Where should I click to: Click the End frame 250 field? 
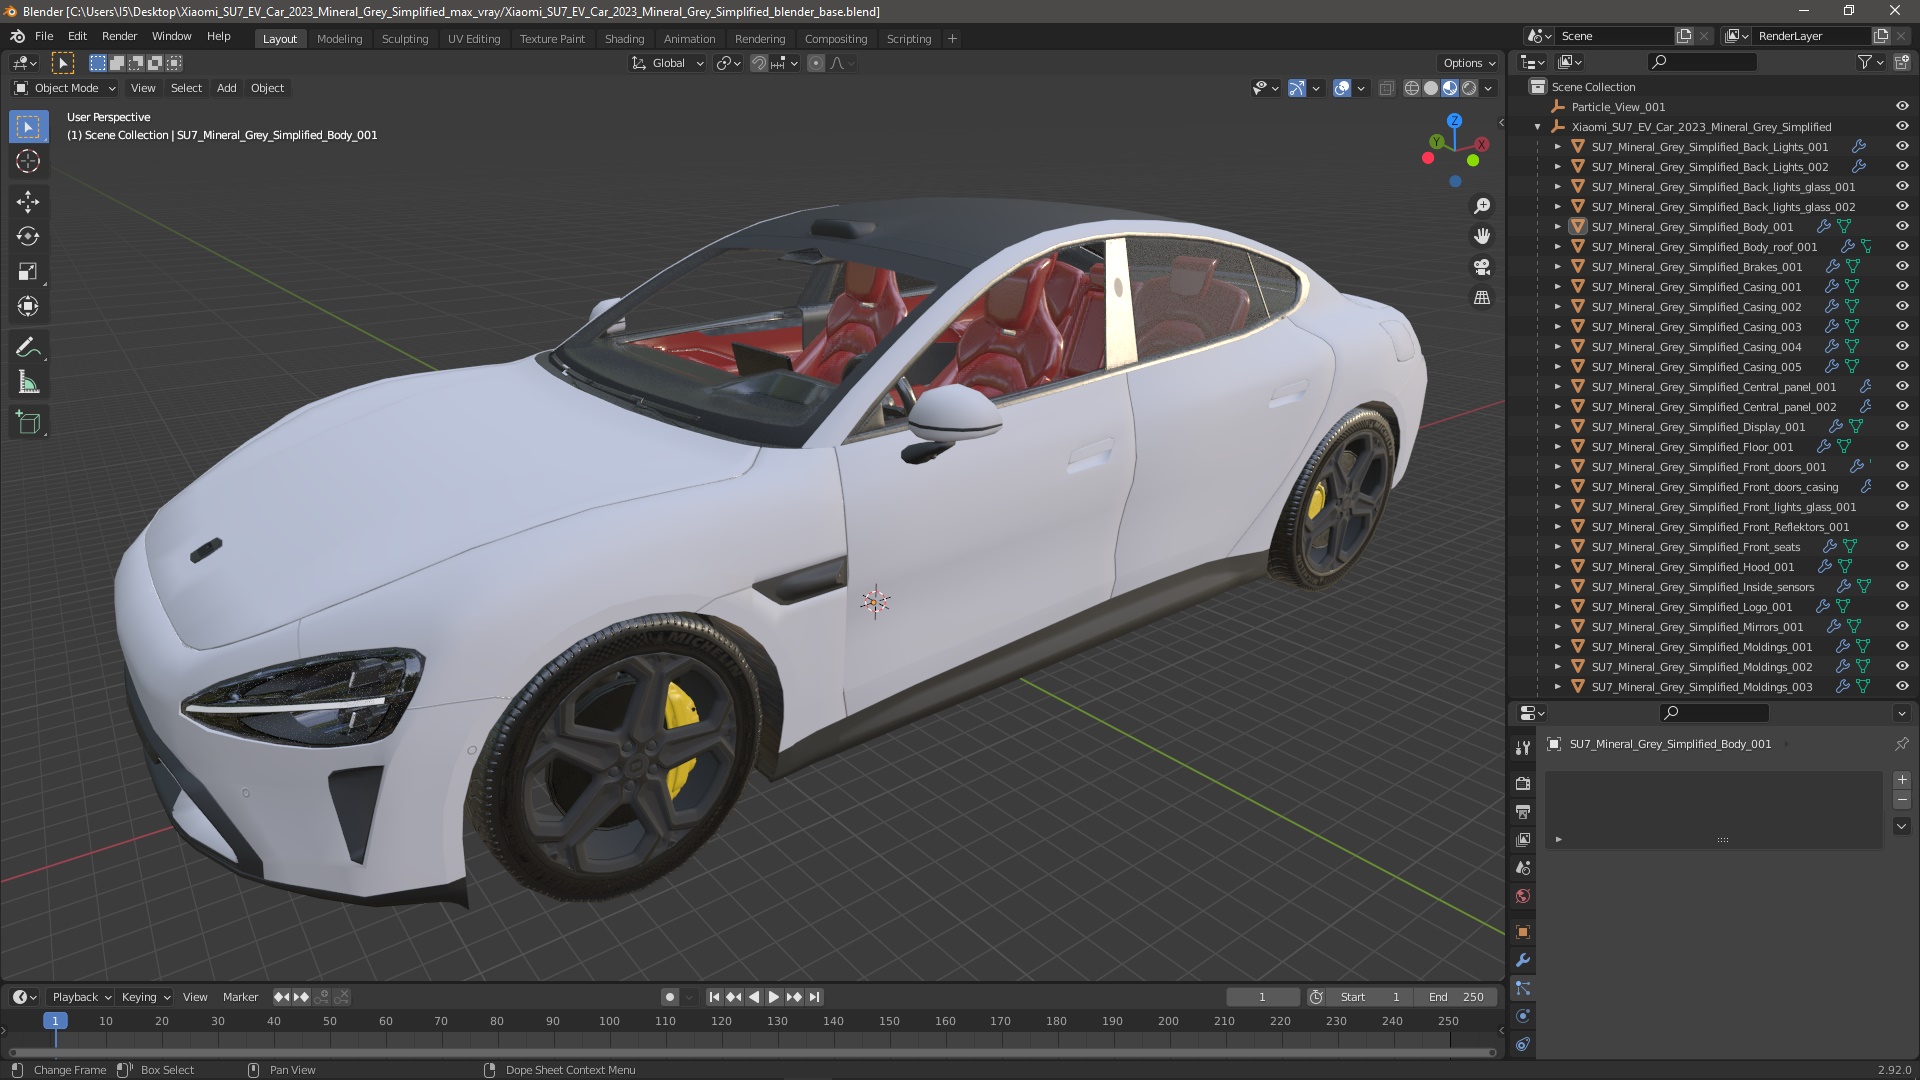[1456, 997]
